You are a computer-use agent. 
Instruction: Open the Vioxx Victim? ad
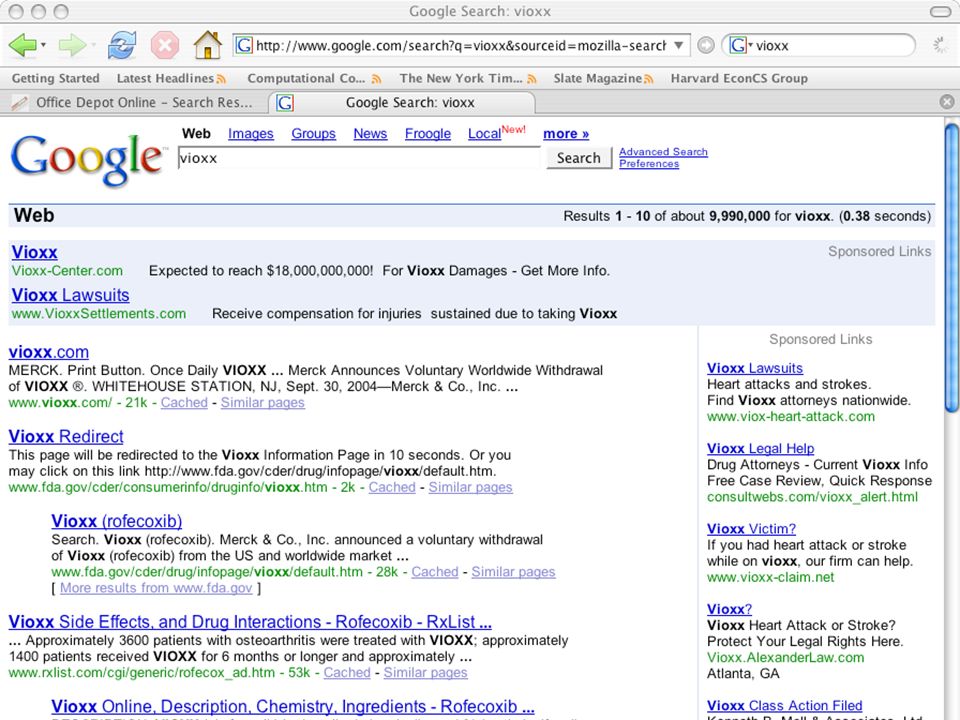tap(751, 528)
